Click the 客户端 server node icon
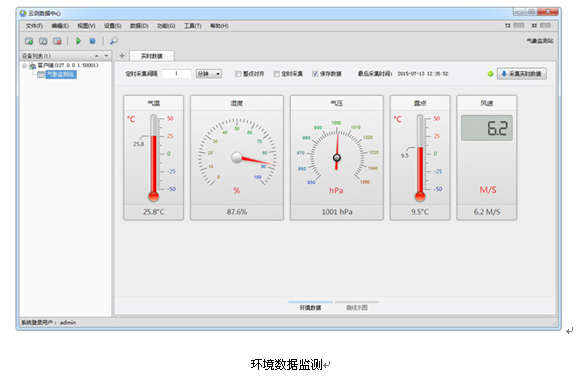This screenshot has height=376, width=583. (33, 66)
